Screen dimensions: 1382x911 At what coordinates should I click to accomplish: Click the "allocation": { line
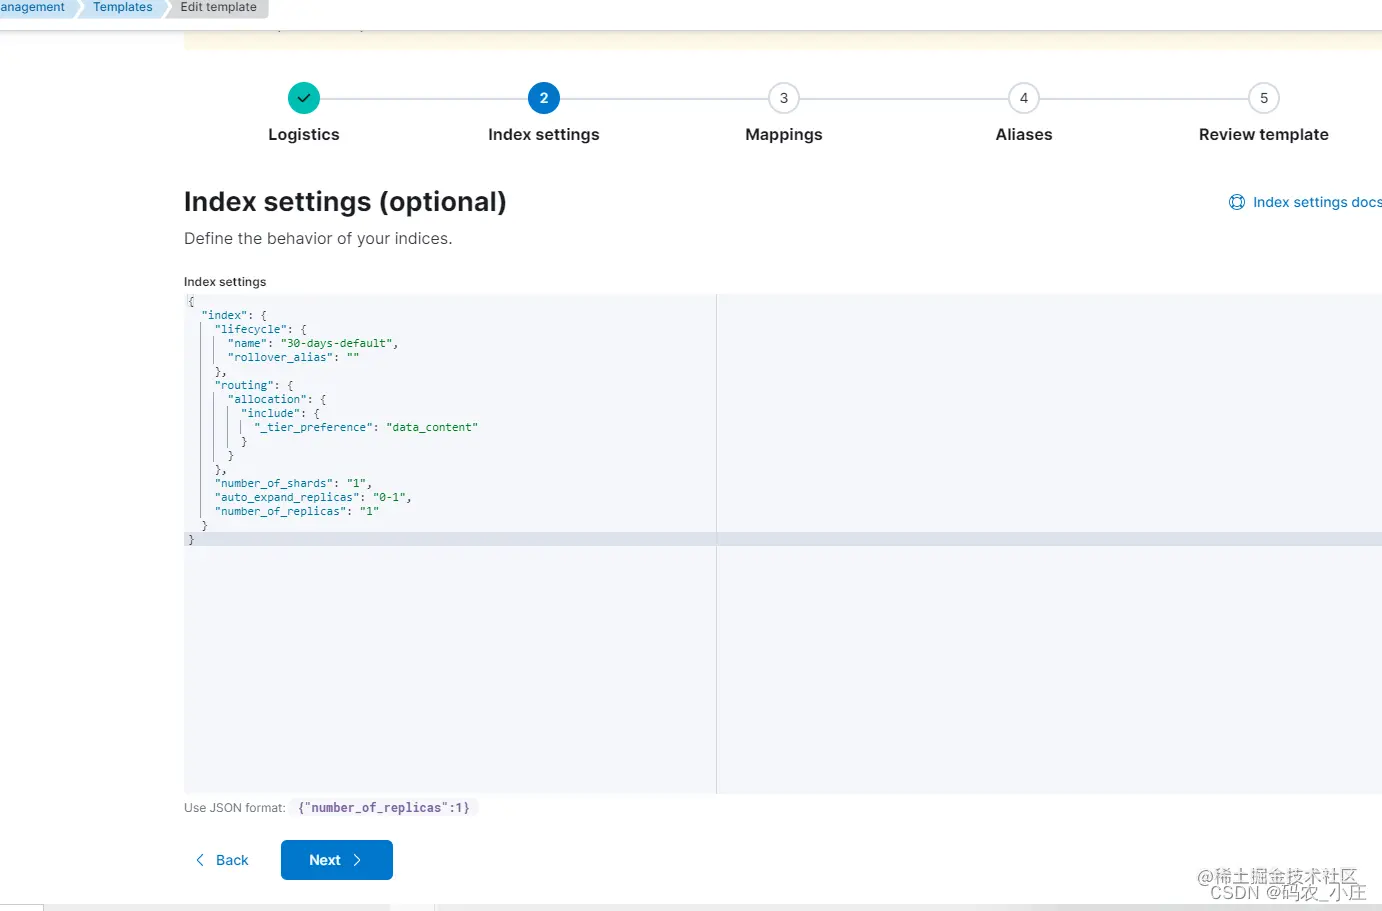(277, 399)
